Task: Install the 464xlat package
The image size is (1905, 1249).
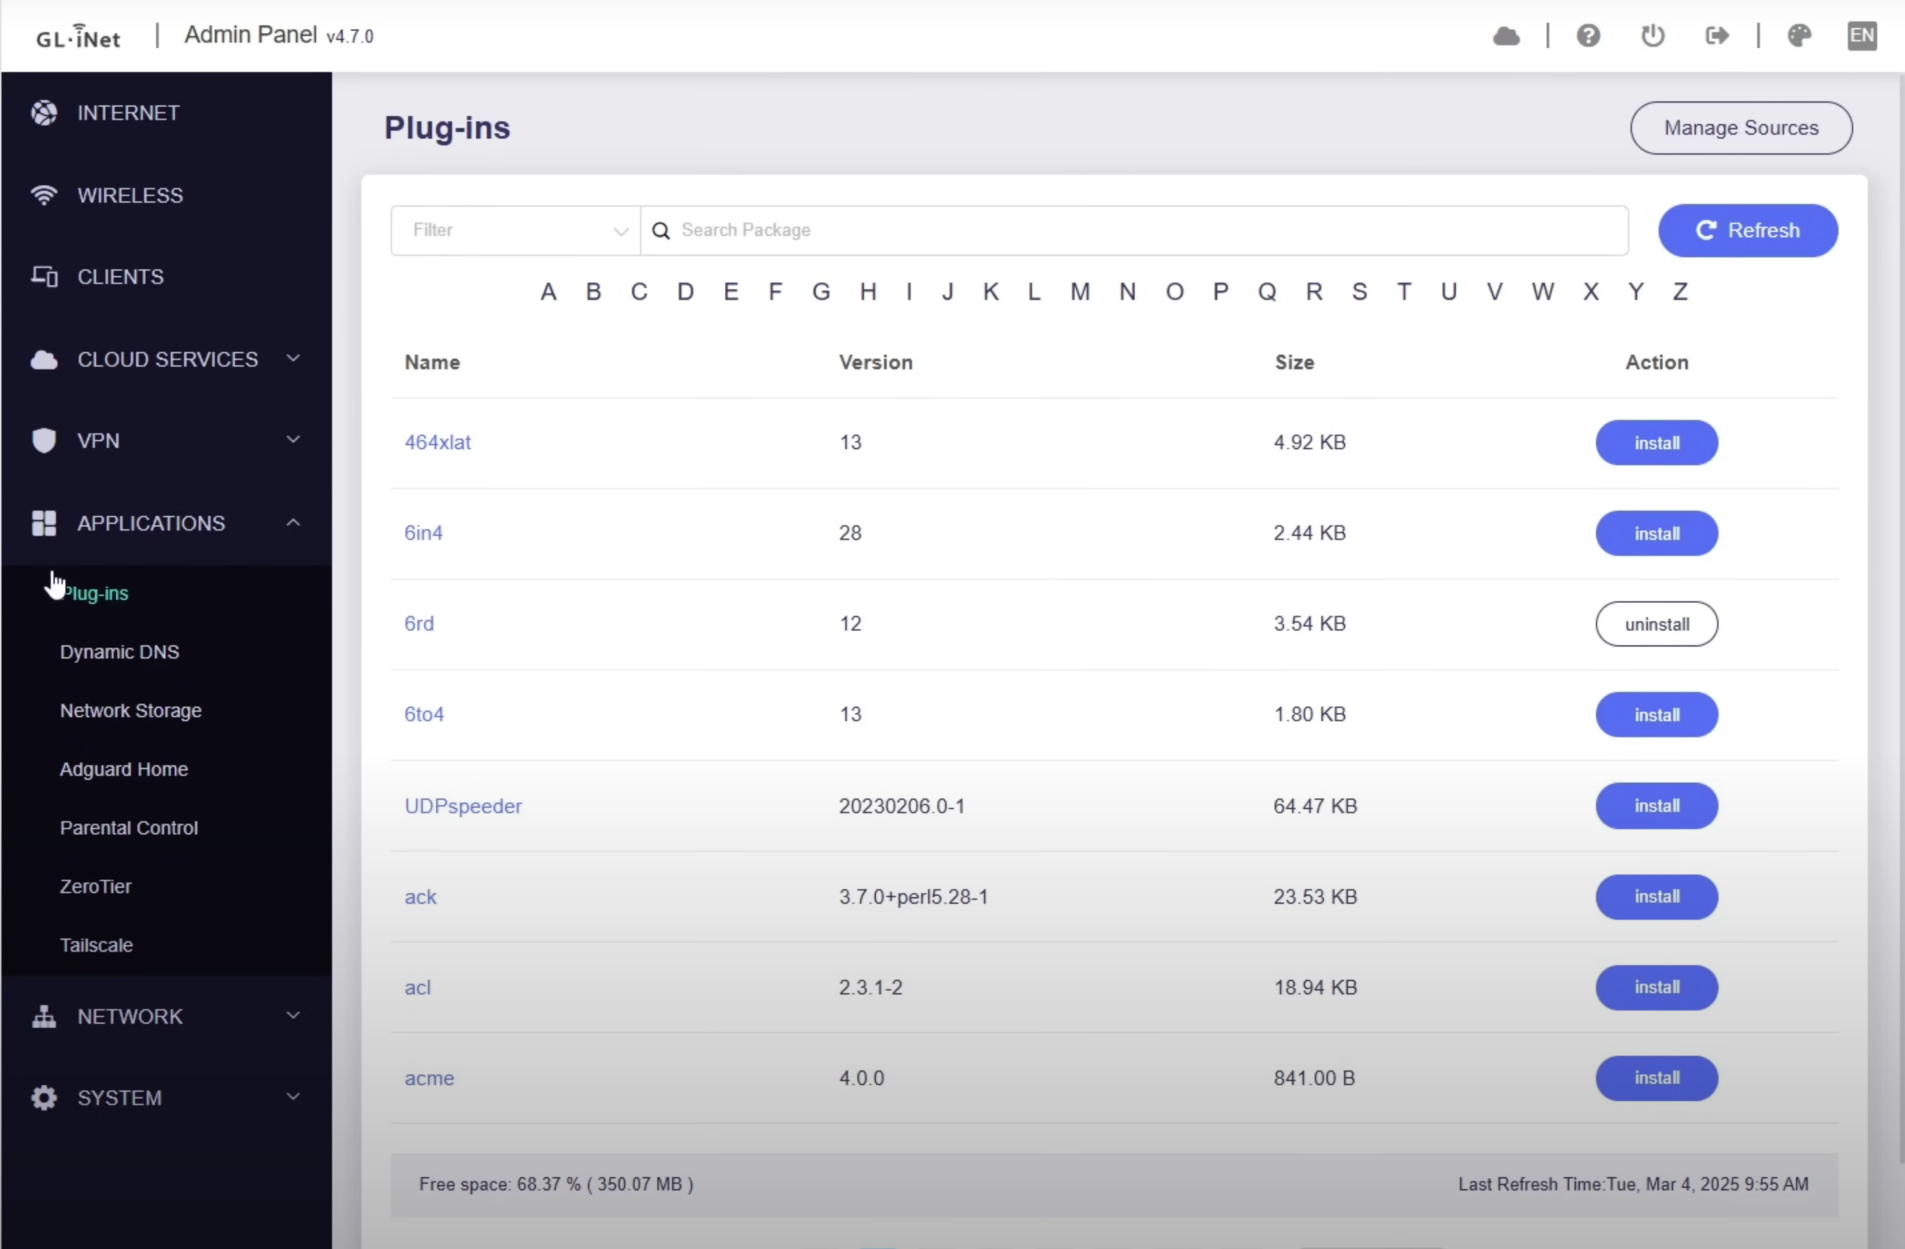Action: (x=1657, y=443)
